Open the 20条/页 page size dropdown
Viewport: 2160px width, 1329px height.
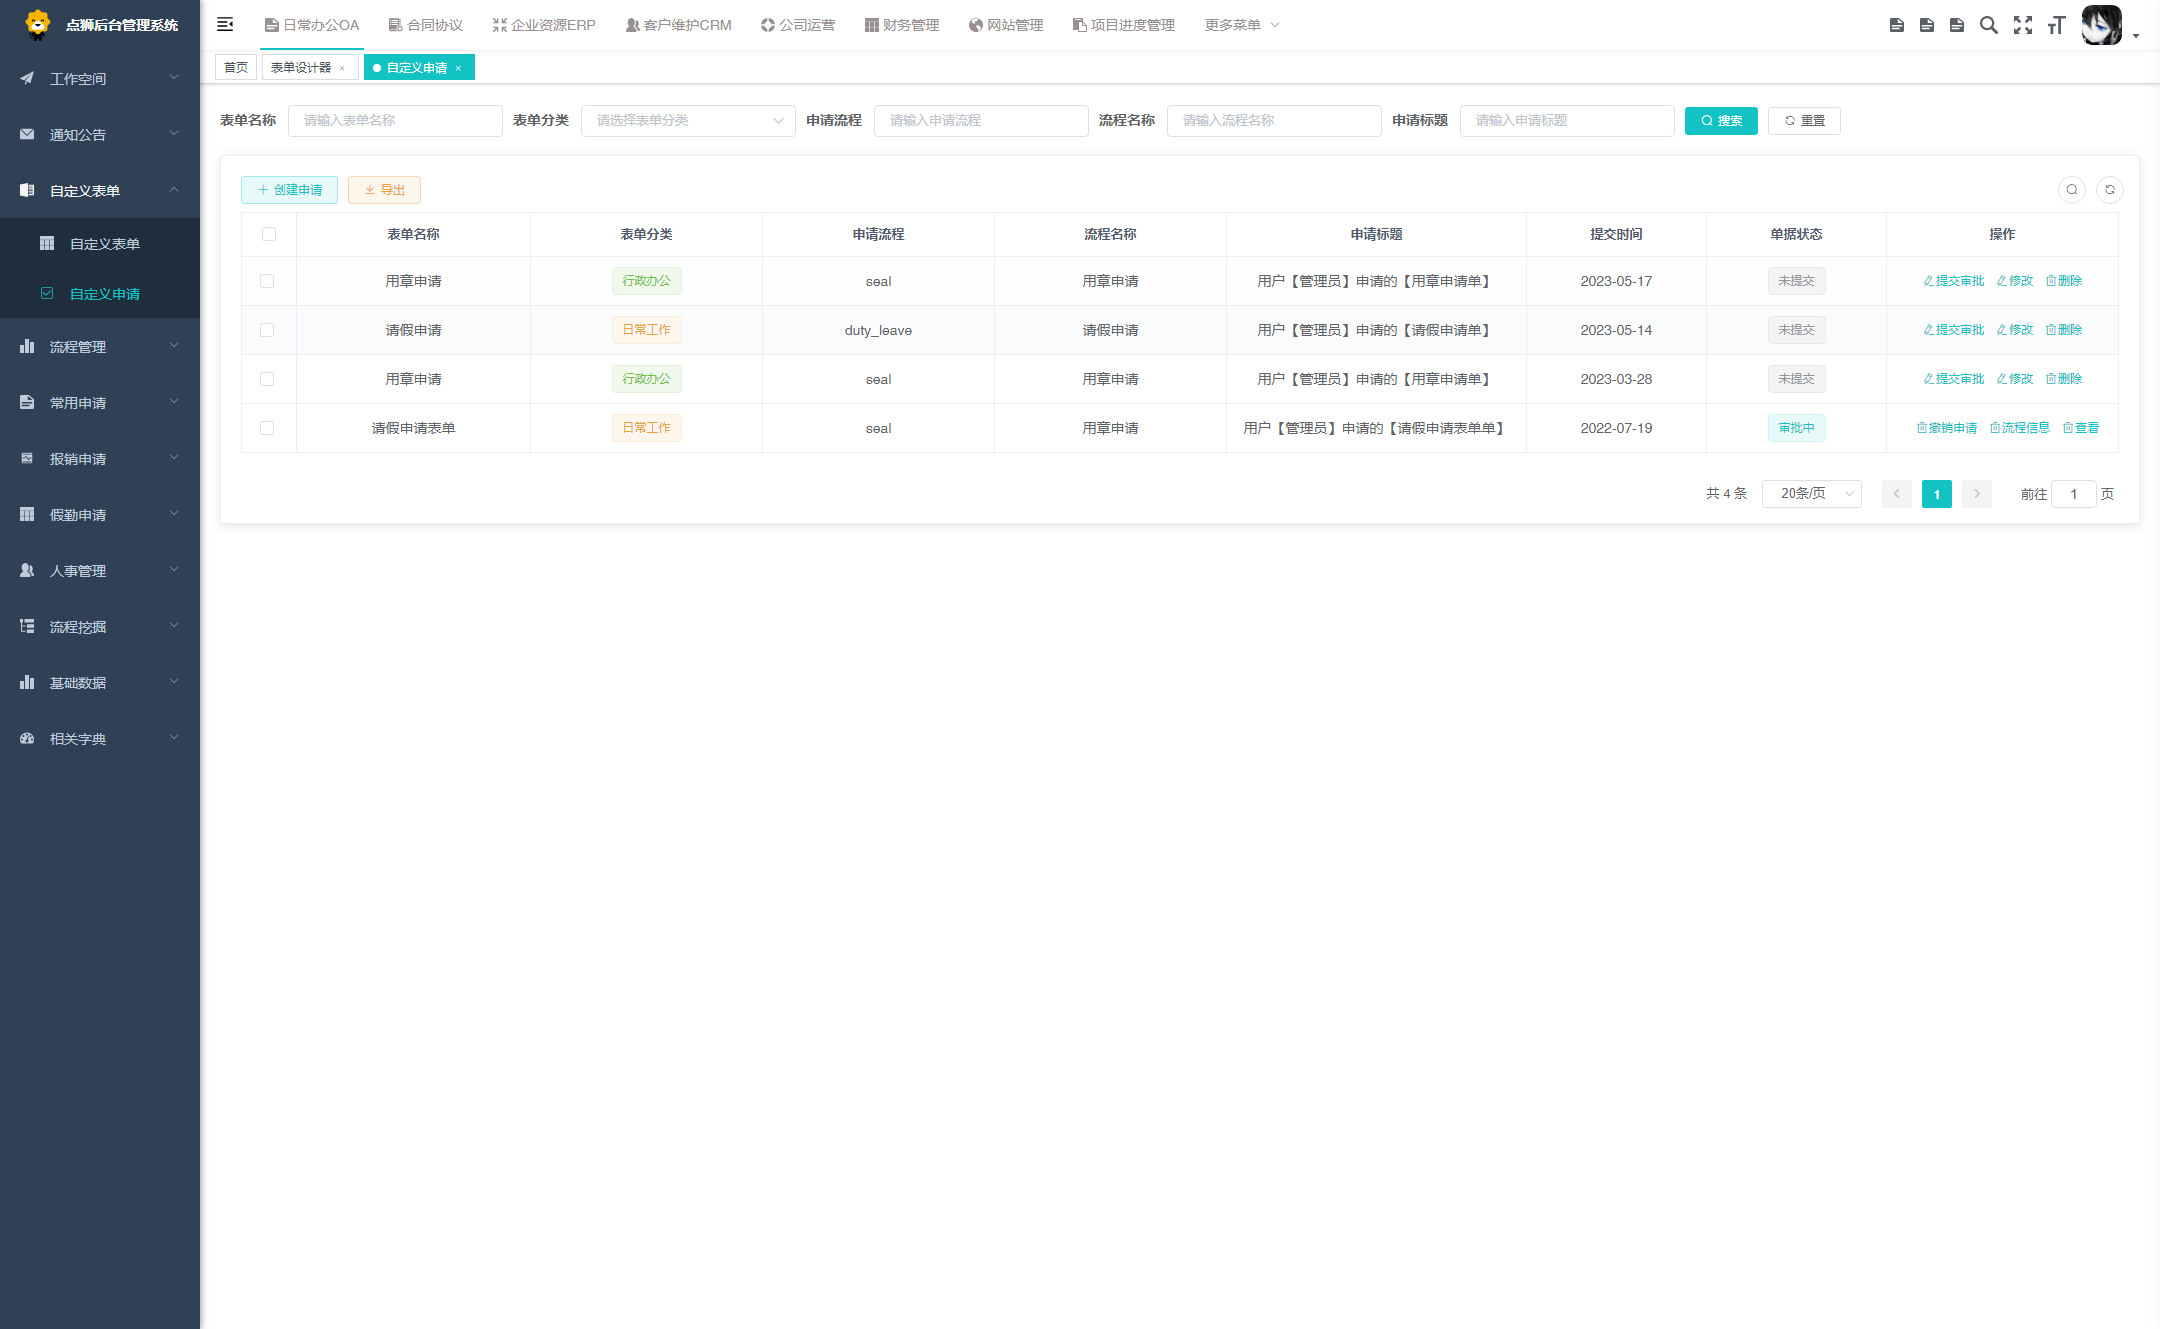pyautogui.click(x=1811, y=493)
